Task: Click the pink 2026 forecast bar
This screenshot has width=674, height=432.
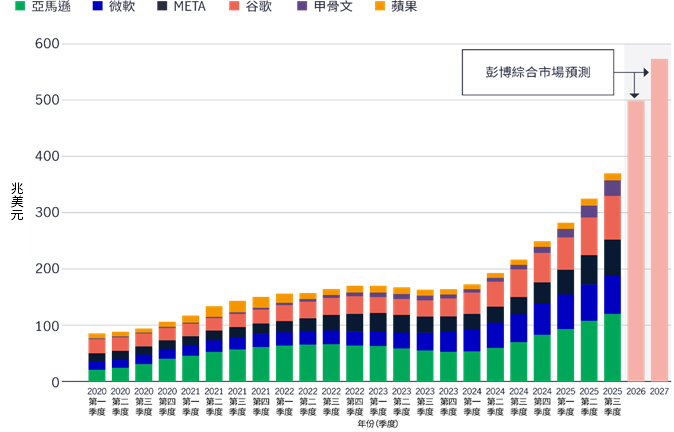Action: click(x=636, y=240)
